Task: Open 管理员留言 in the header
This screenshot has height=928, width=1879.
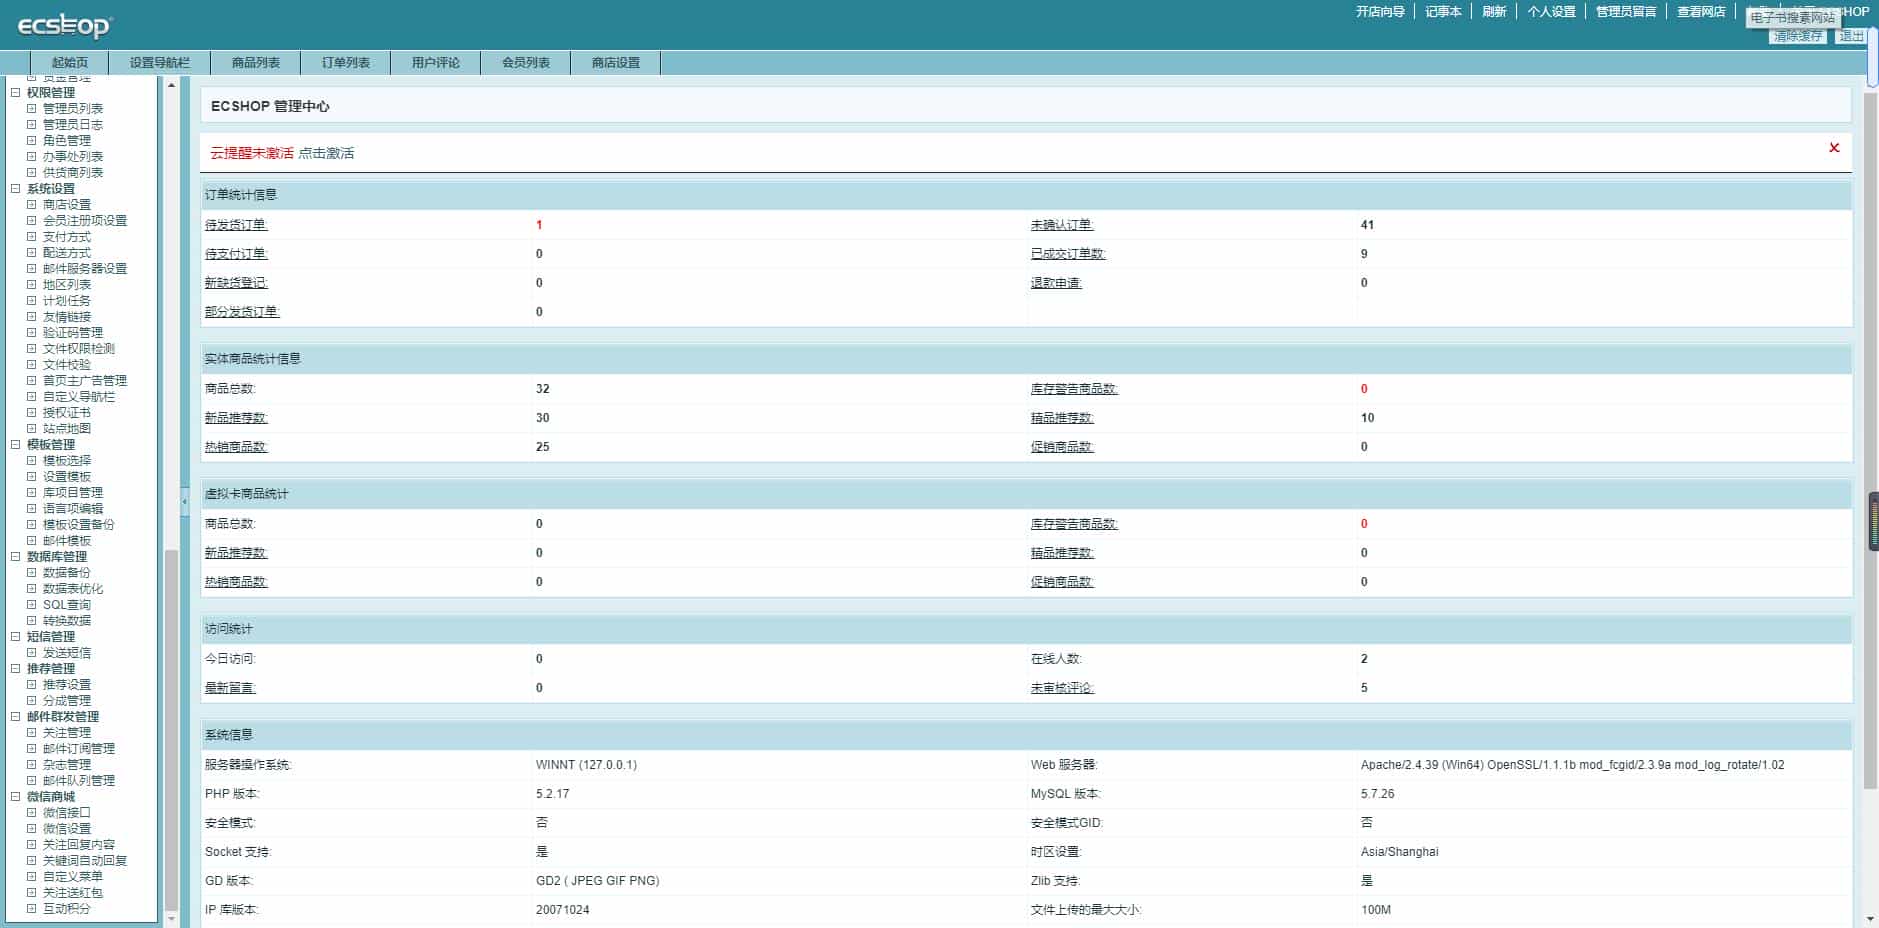Action: [x=1626, y=12]
